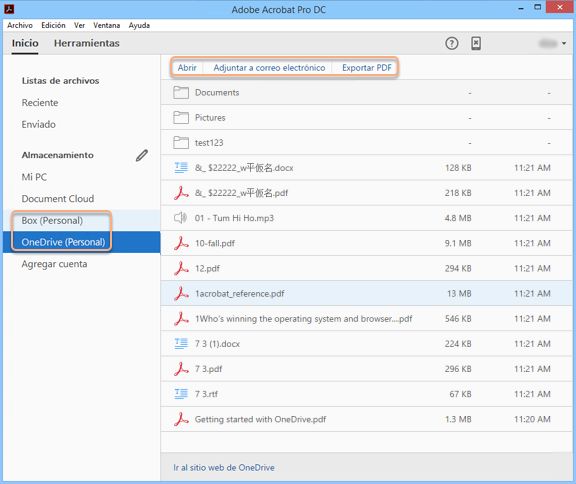Select 1Who's winning the operating system file name
The width and height of the screenshot is (576, 484).
point(303,319)
